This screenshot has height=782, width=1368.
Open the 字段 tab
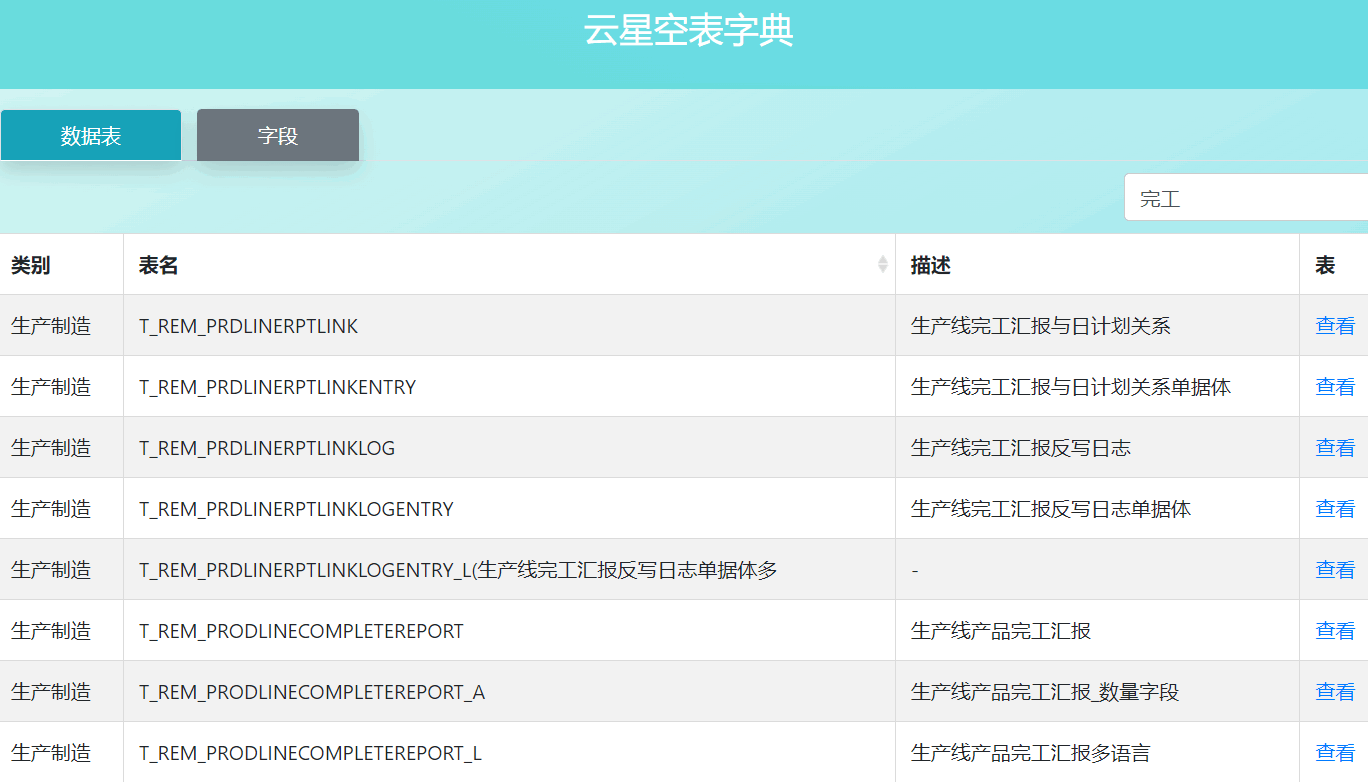(278, 136)
